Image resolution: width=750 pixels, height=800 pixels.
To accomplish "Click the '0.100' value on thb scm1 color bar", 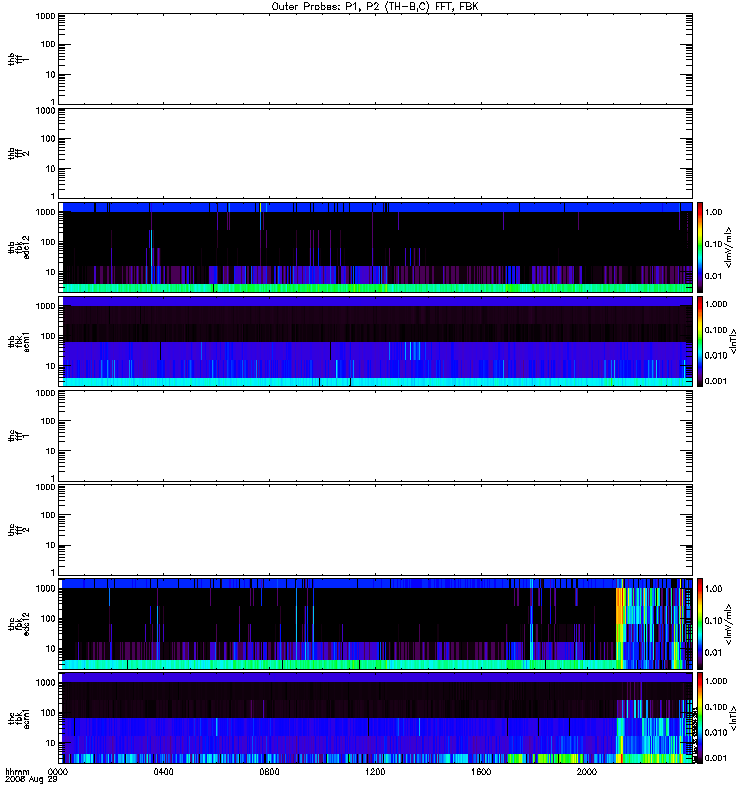I will pyautogui.click(x=716, y=330).
